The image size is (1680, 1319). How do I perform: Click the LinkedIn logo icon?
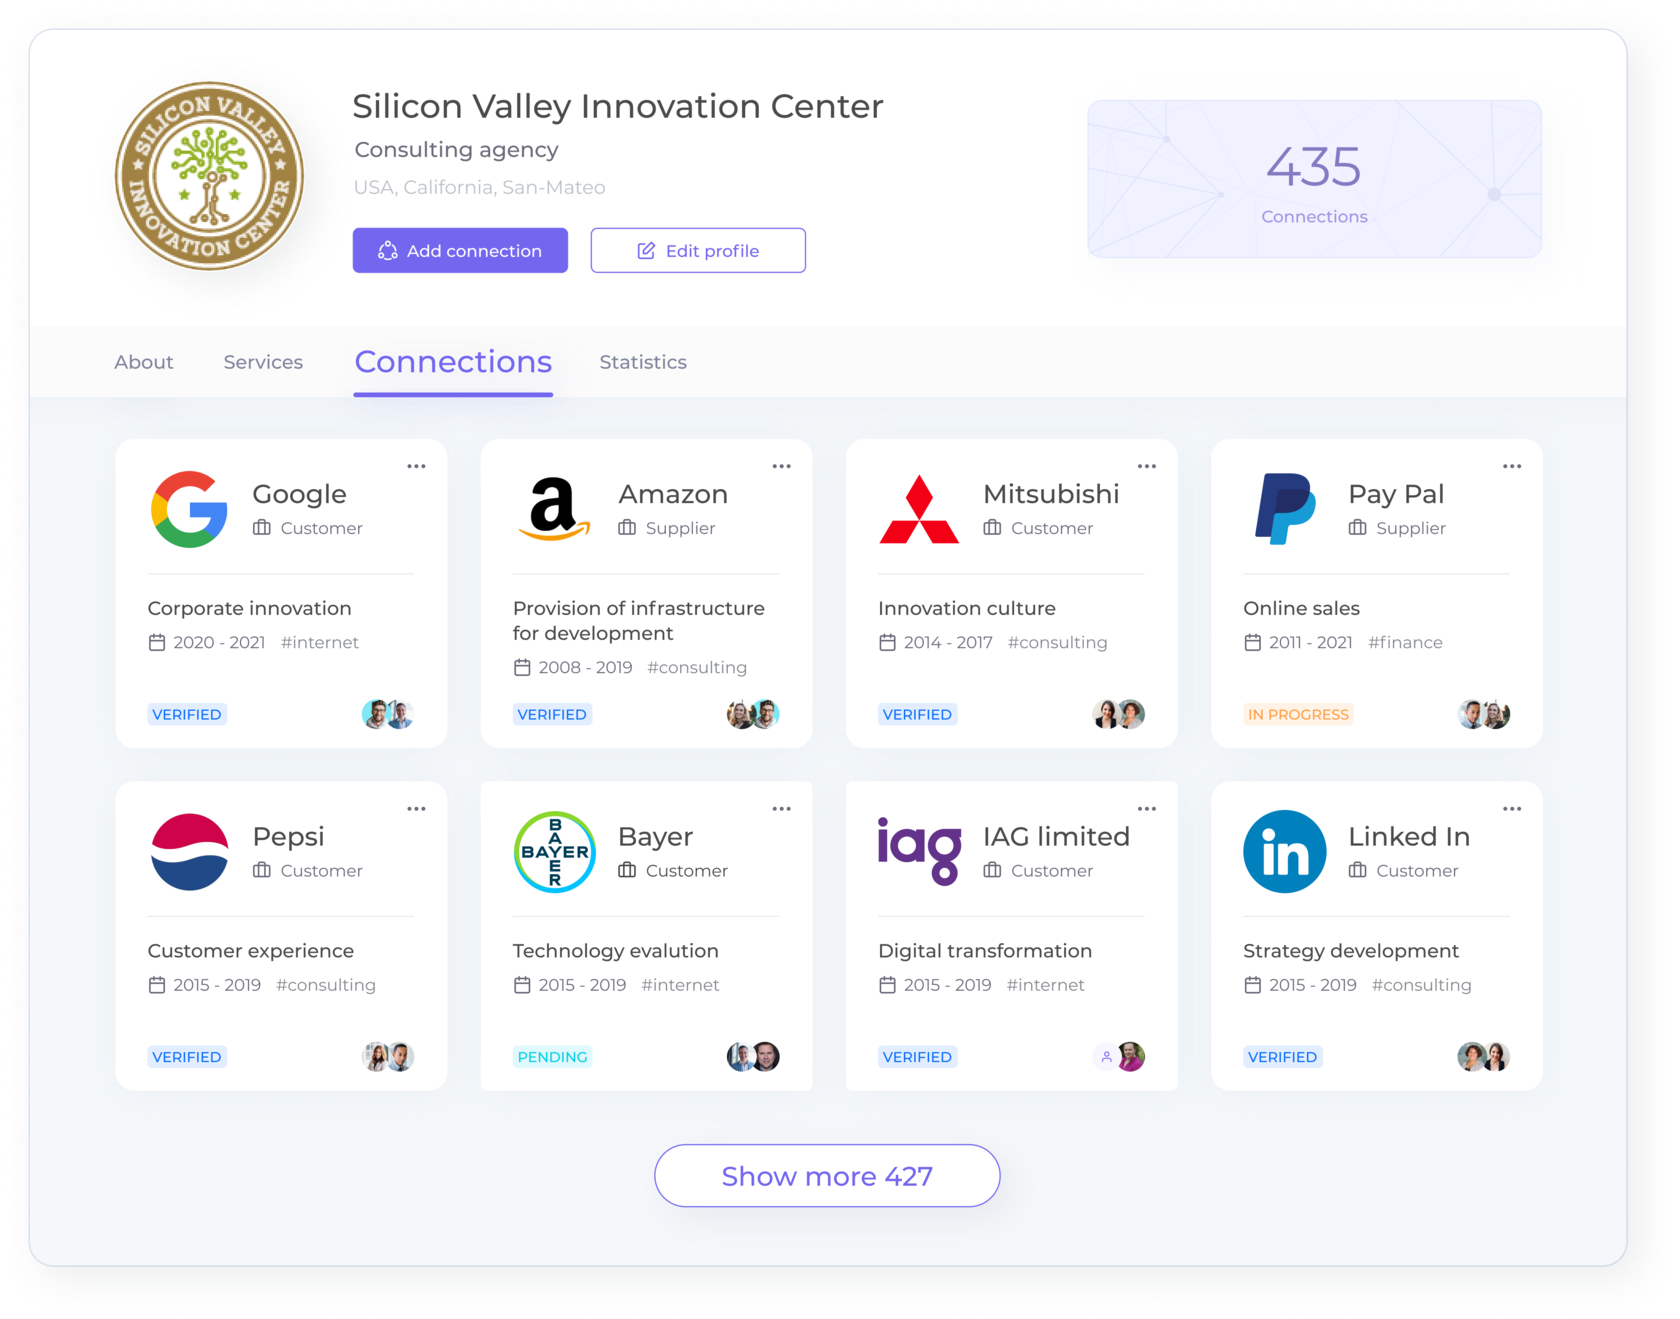(x=1285, y=852)
